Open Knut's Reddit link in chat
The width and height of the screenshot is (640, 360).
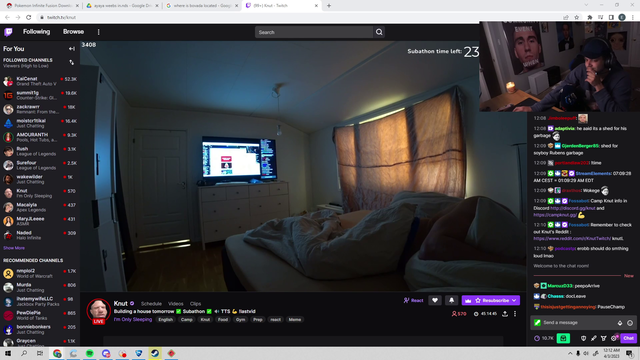(572, 238)
